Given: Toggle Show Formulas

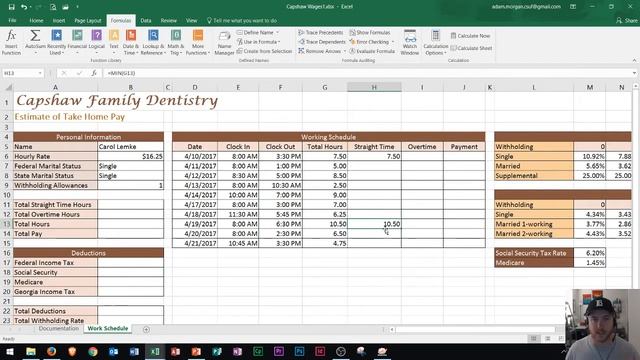Looking at the screenshot, I should (370, 32).
